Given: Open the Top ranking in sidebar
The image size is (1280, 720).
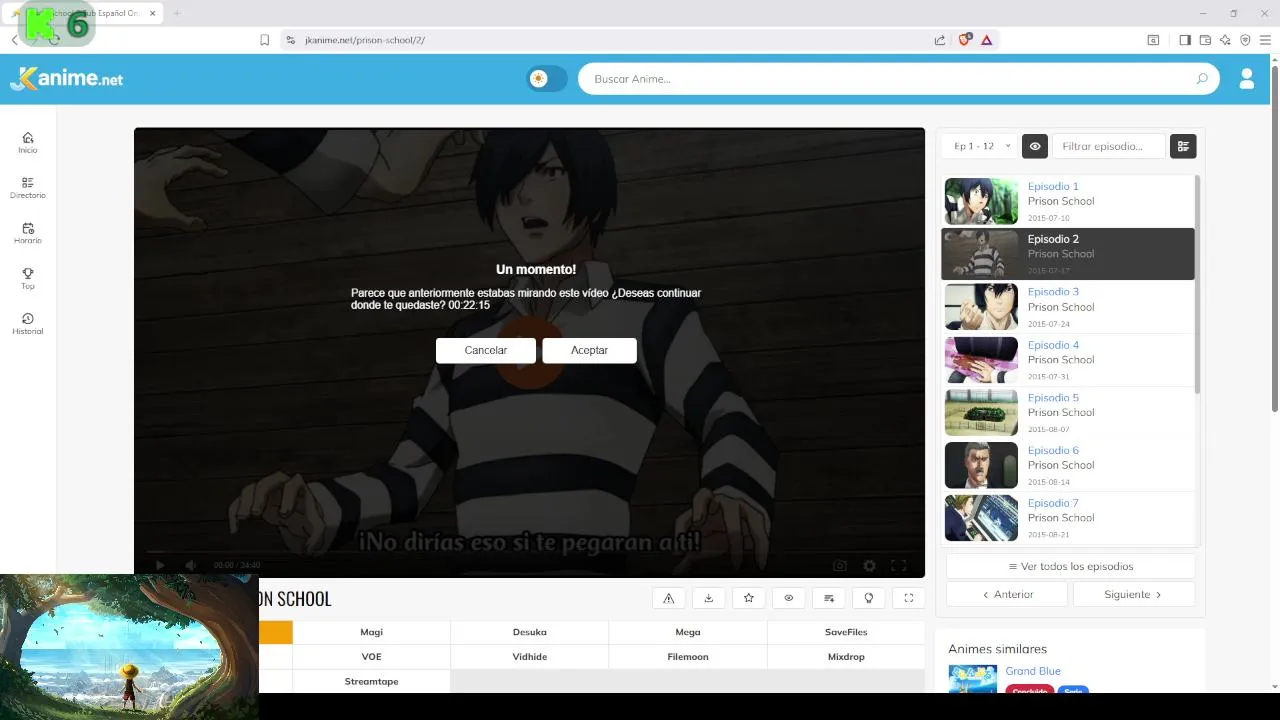Looking at the screenshot, I should [28, 279].
